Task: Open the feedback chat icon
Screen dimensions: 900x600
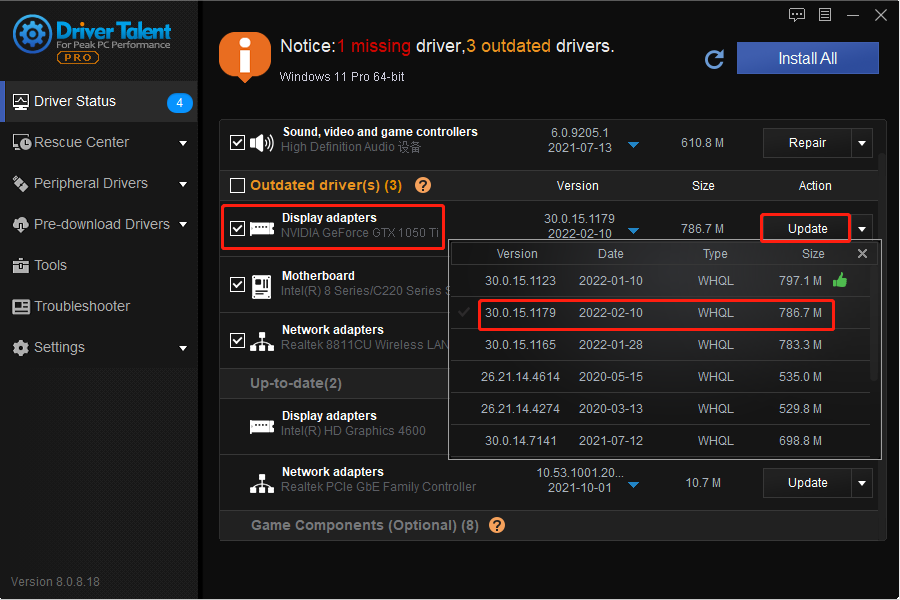Action: (797, 15)
